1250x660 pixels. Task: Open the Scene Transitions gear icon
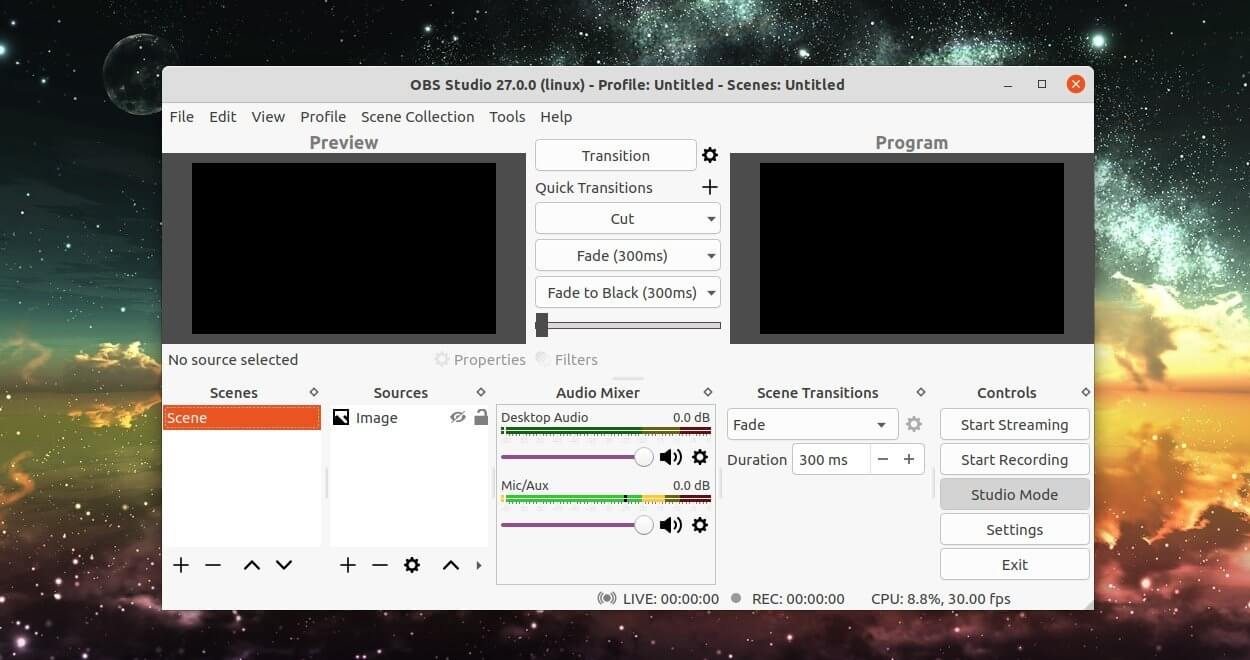913,424
